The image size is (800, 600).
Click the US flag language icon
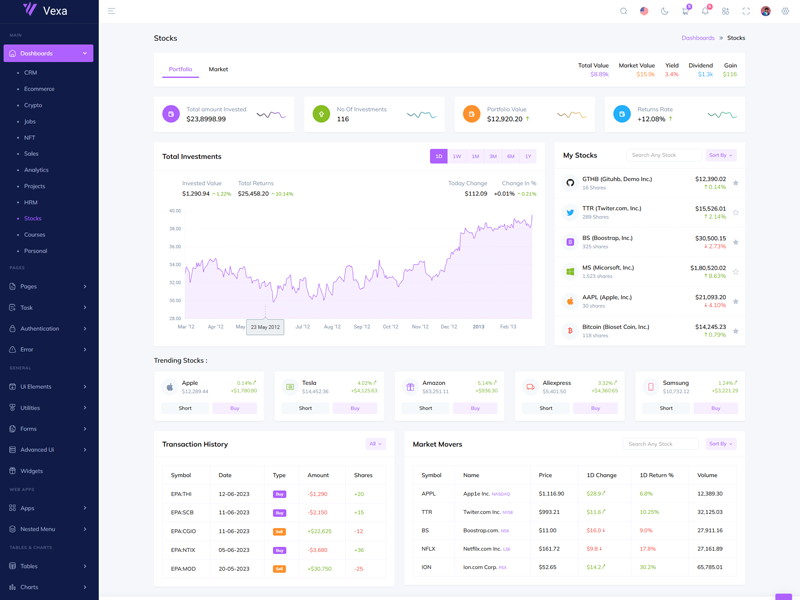coord(644,11)
